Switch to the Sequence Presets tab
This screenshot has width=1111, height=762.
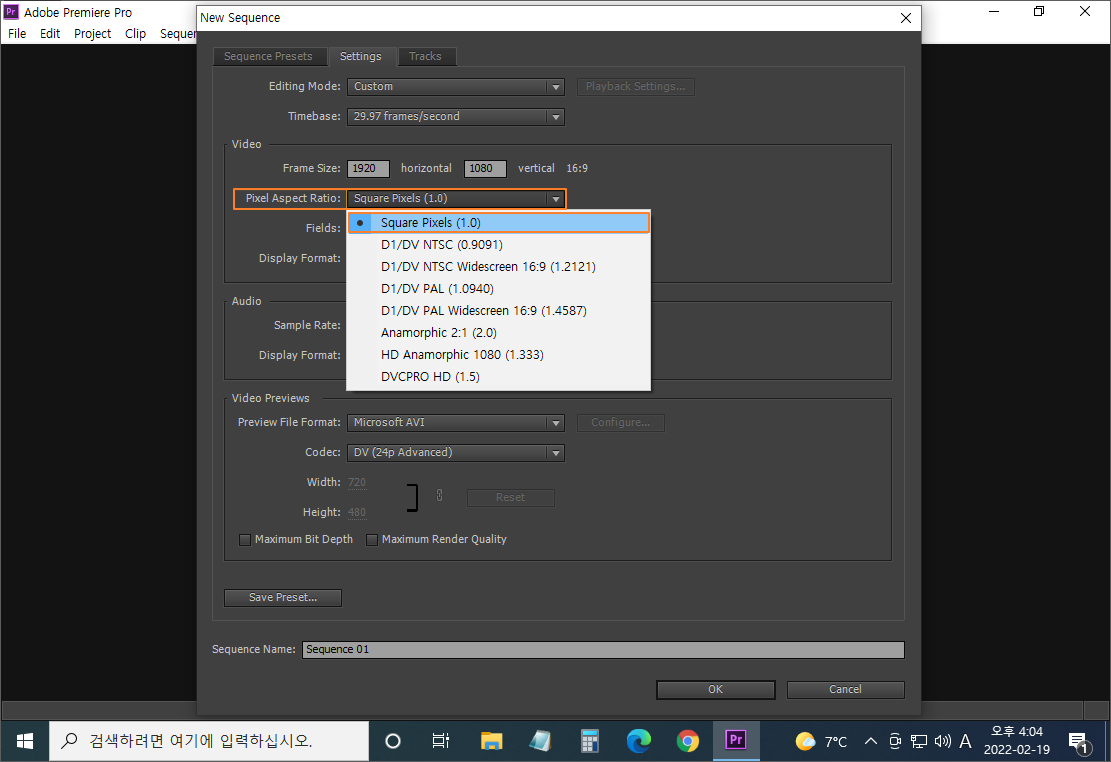[269, 57]
